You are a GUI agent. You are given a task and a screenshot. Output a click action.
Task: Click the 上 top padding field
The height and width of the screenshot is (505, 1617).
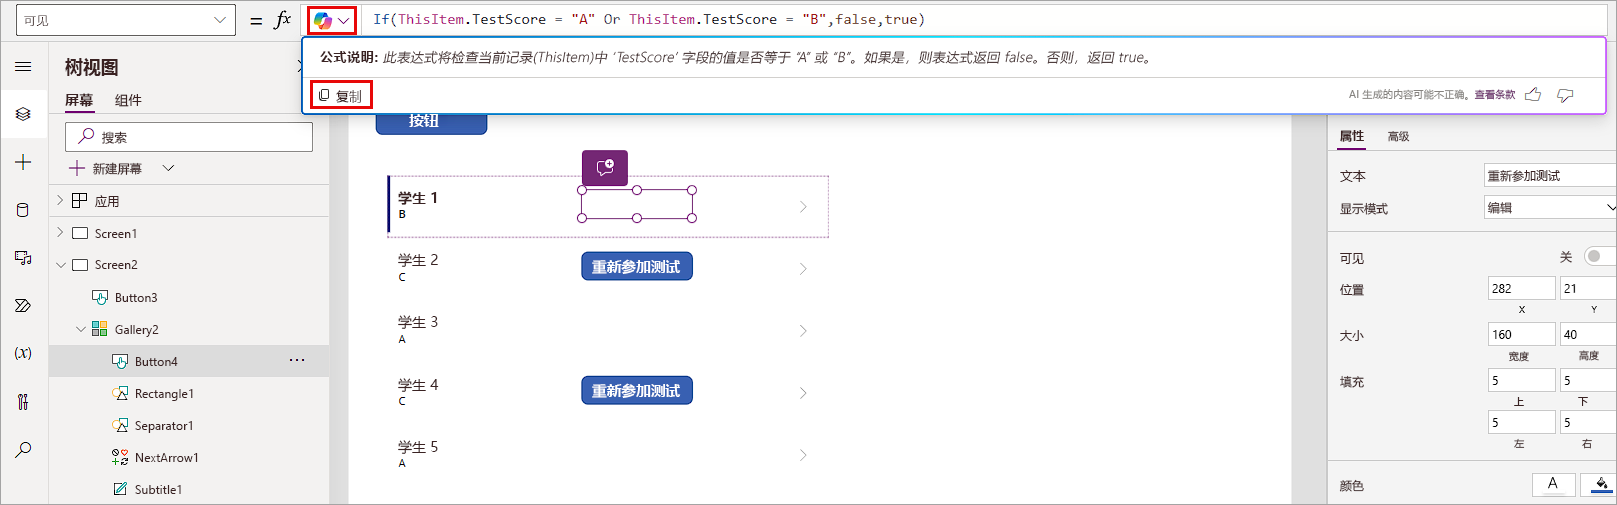(x=1521, y=380)
